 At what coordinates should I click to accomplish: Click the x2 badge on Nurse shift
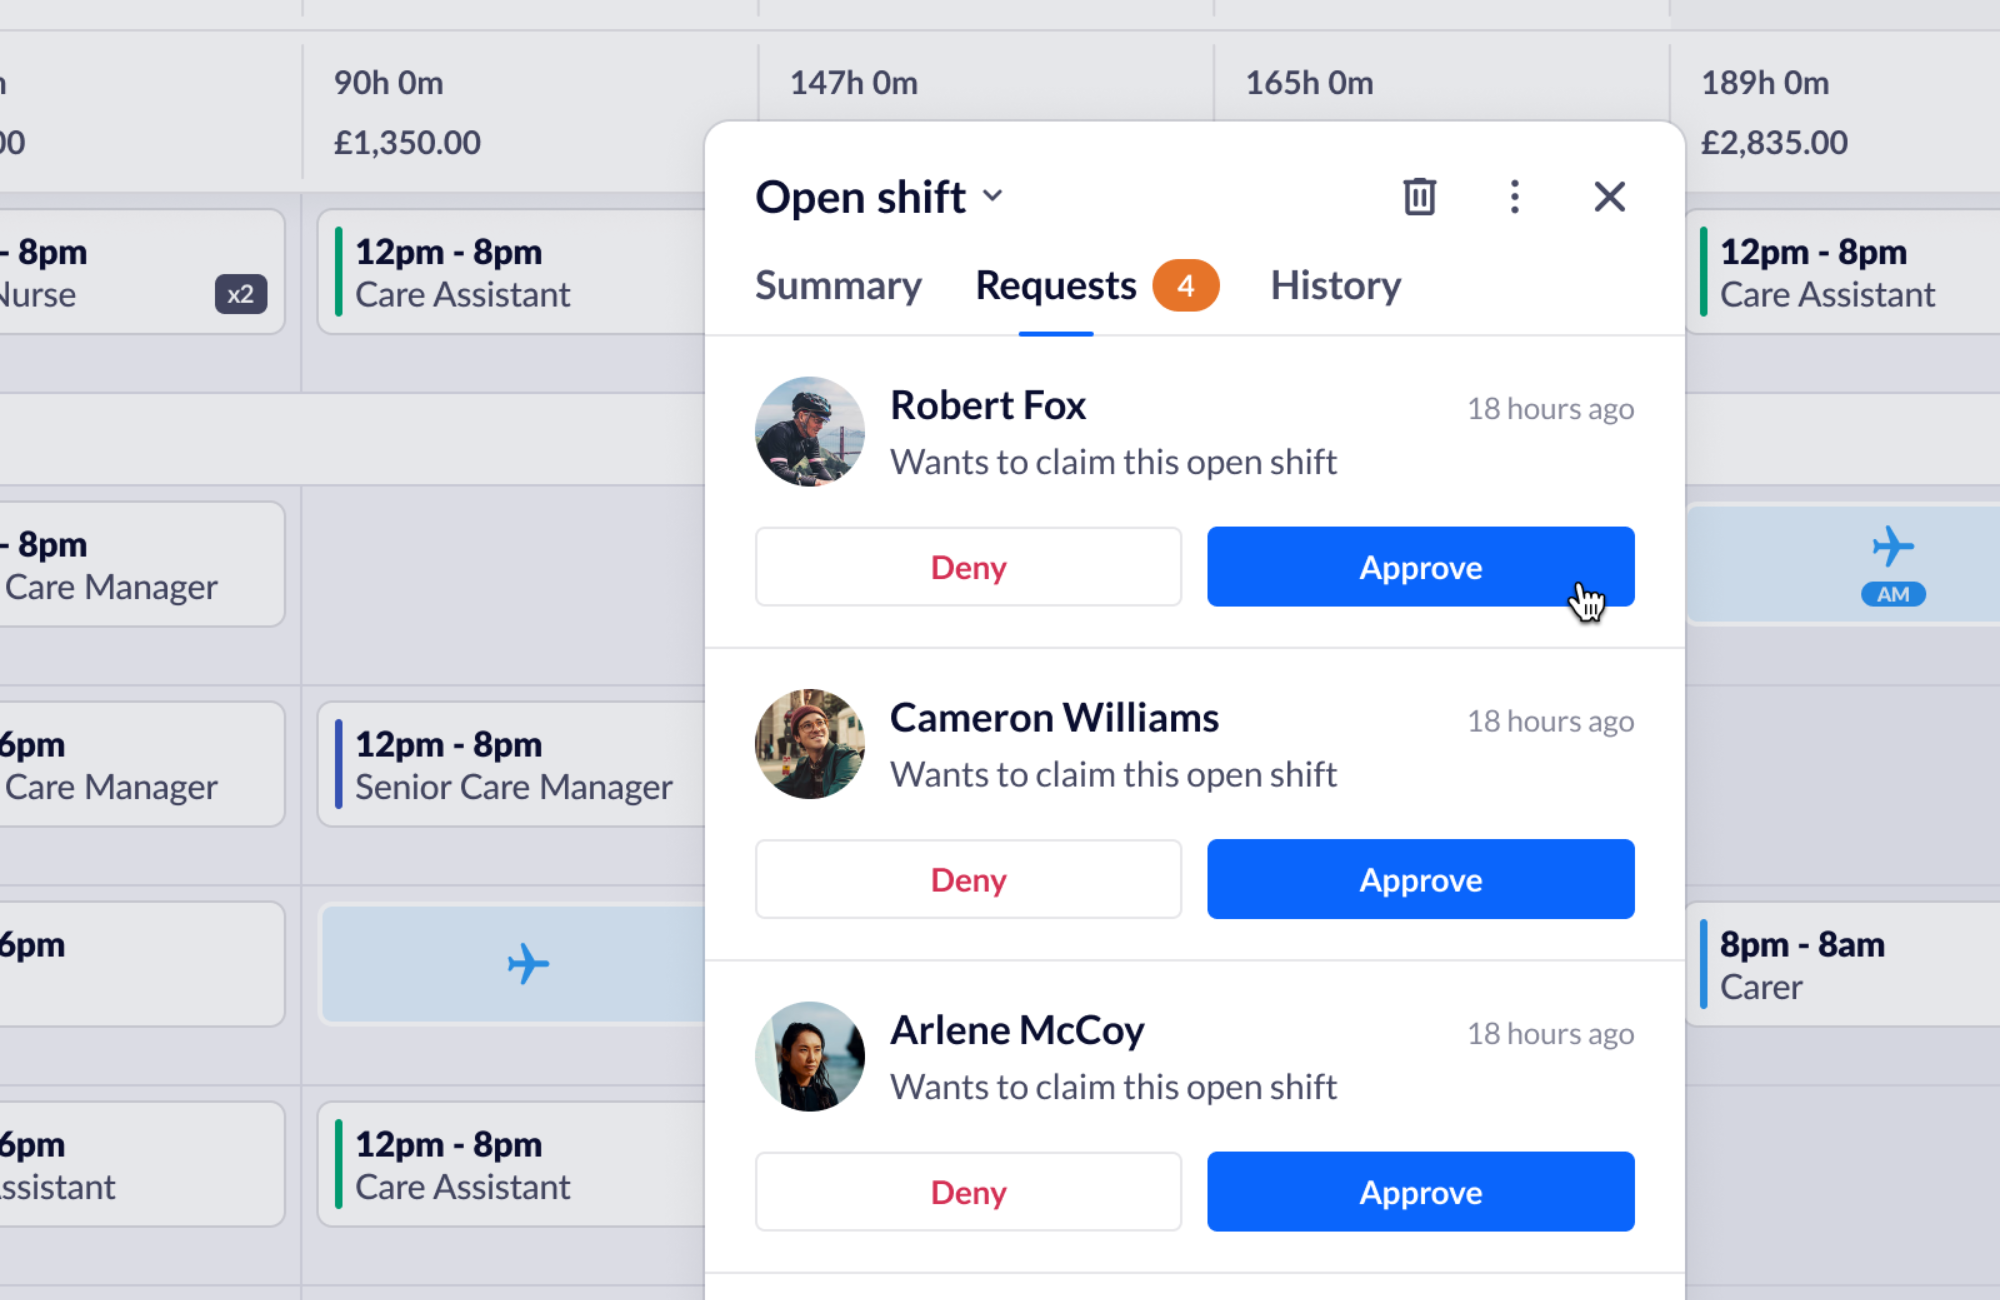[x=241, y=295]
